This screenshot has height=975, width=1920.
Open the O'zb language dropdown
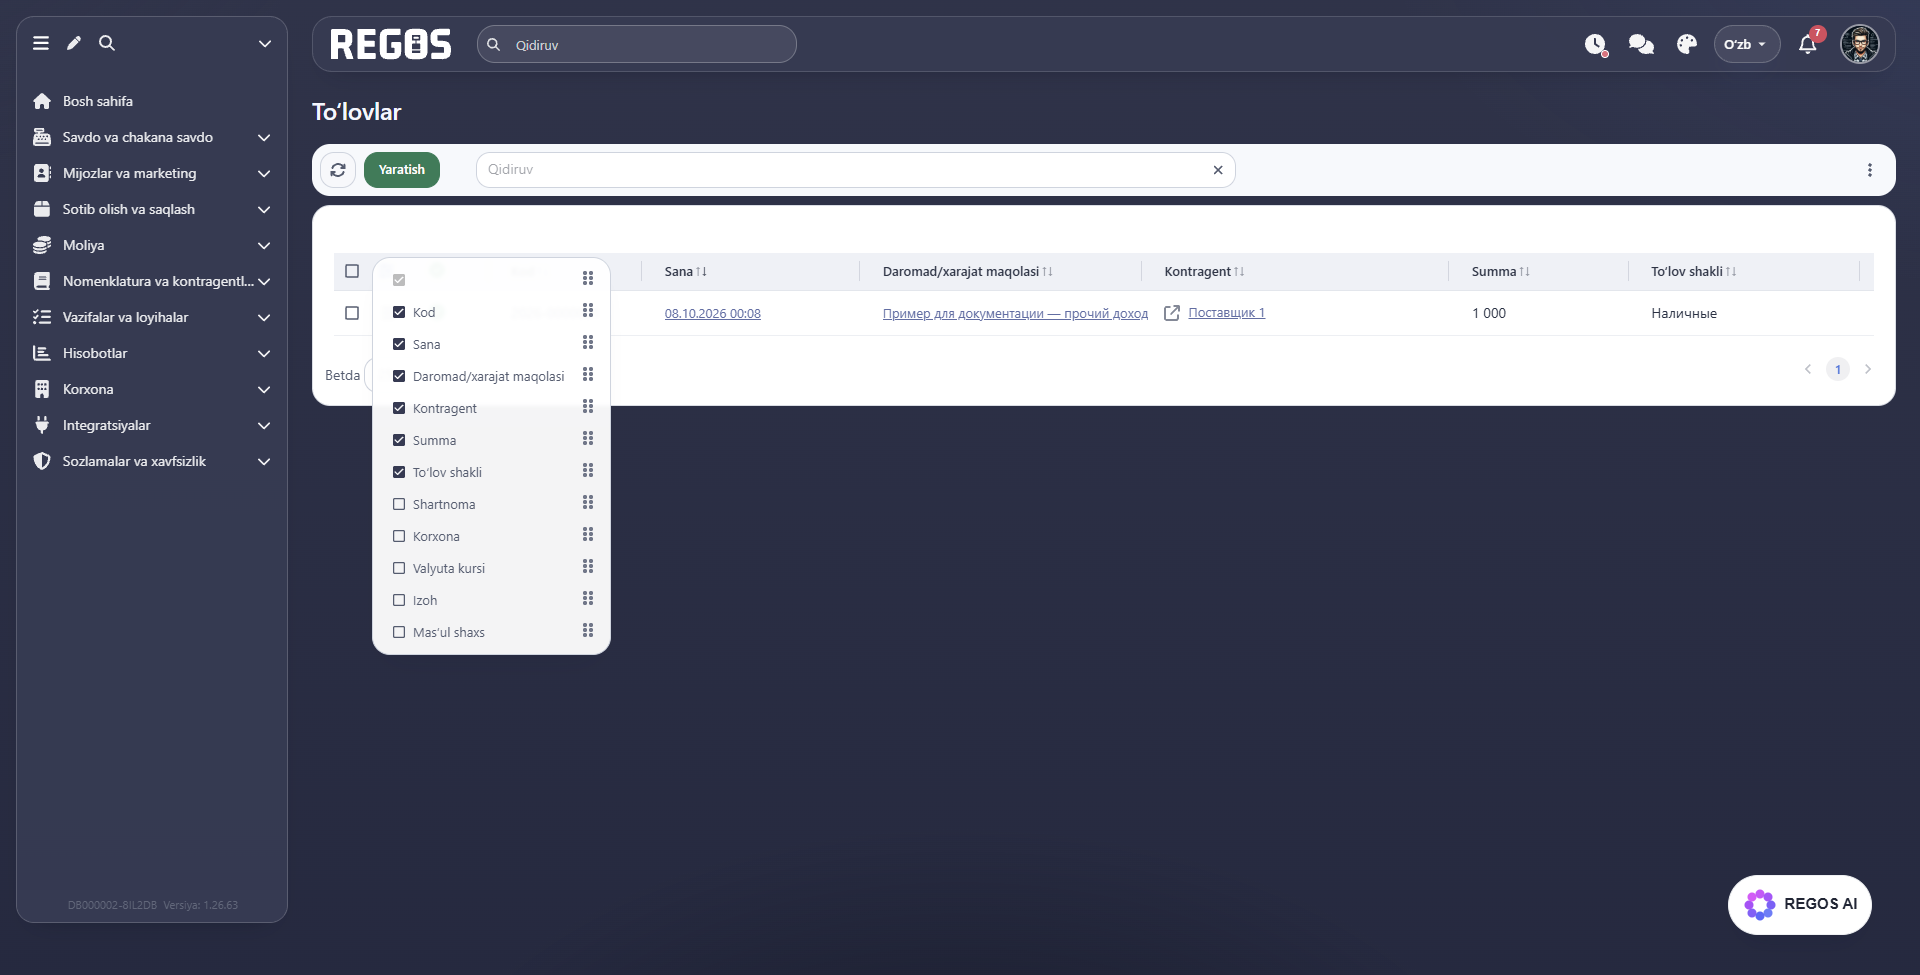pyautogui.click(x=1746, y=44)
